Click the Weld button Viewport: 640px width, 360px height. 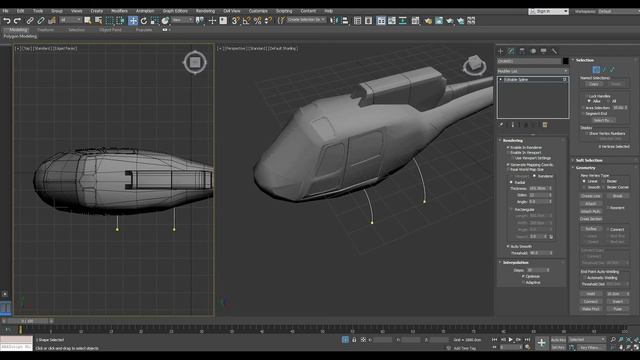(x=591, y=294)
